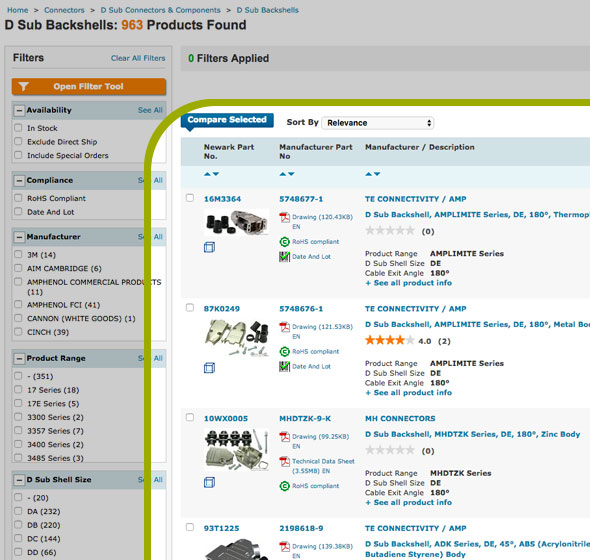Screen dimensions: 590x560
Task: Click the Open Filter Tool button
Action: [88, 87]
